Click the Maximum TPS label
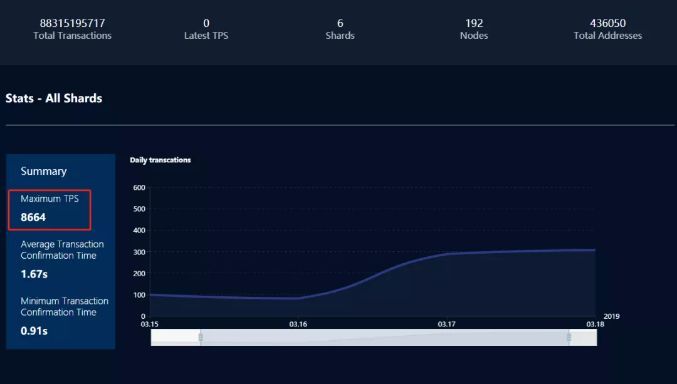The width and height of the screenshot is (677, 384). [x=50, y=199]
